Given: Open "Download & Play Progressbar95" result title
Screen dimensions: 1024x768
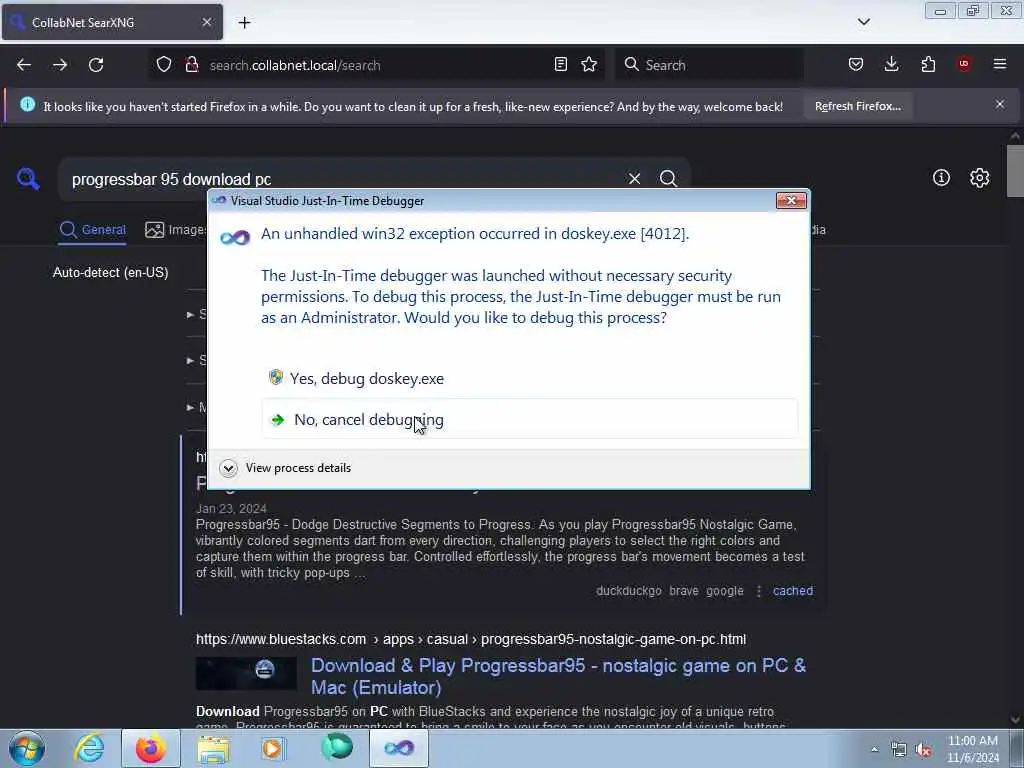Looking at the screenshot, I should [x=558, y=676].
